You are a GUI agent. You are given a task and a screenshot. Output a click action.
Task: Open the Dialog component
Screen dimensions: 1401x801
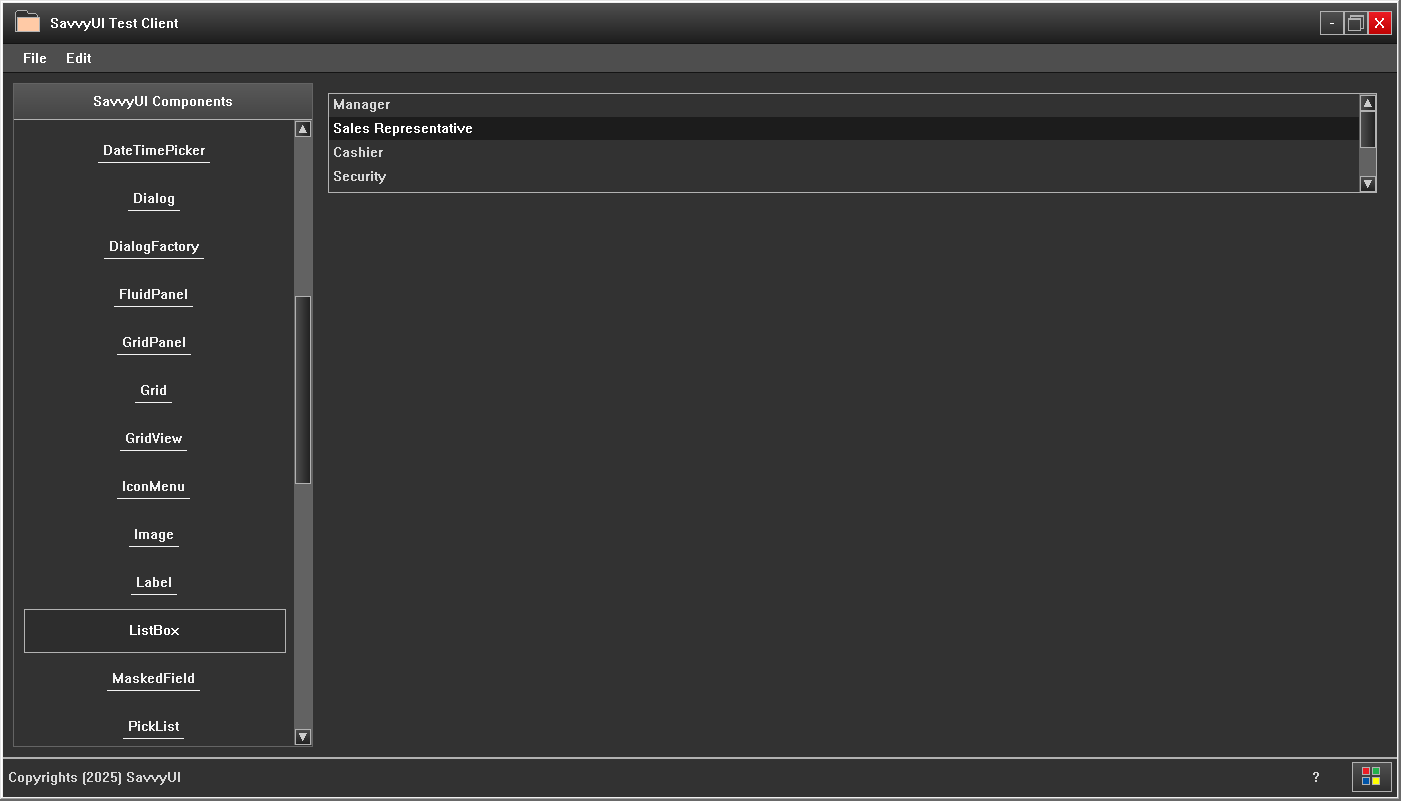pos(153,198)
